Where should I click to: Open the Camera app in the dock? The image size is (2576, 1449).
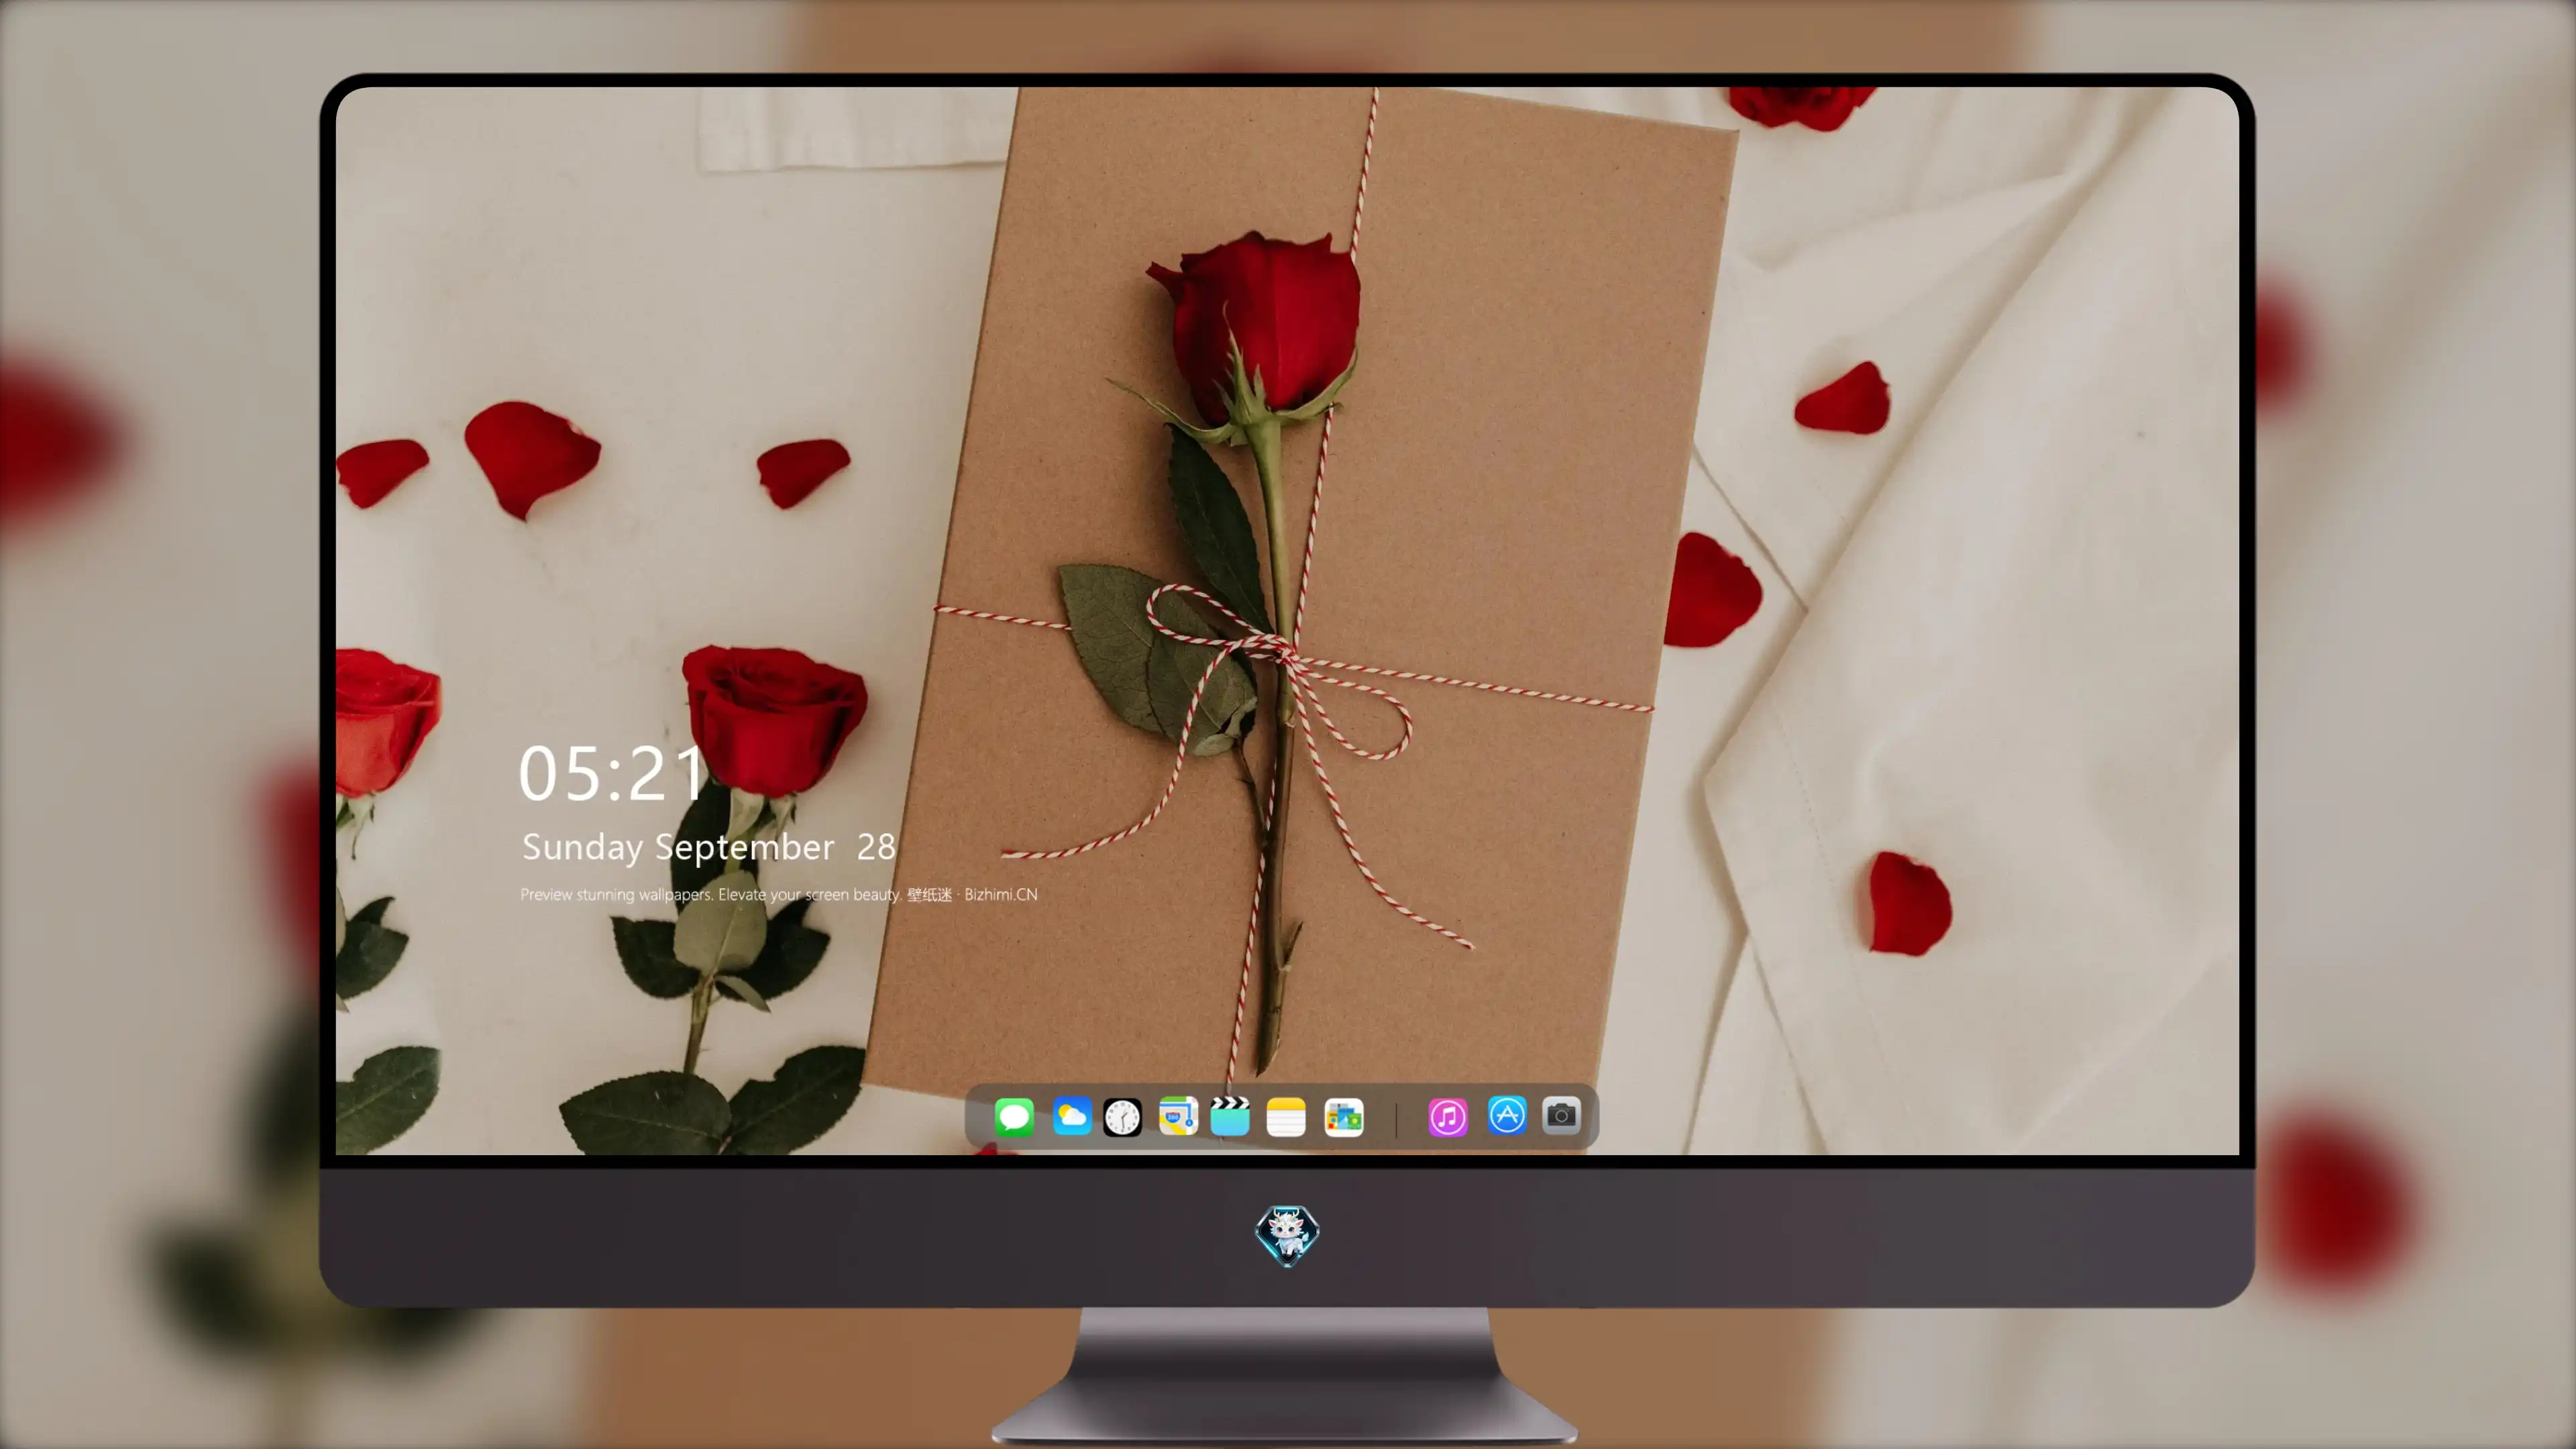(1561, 1115)
